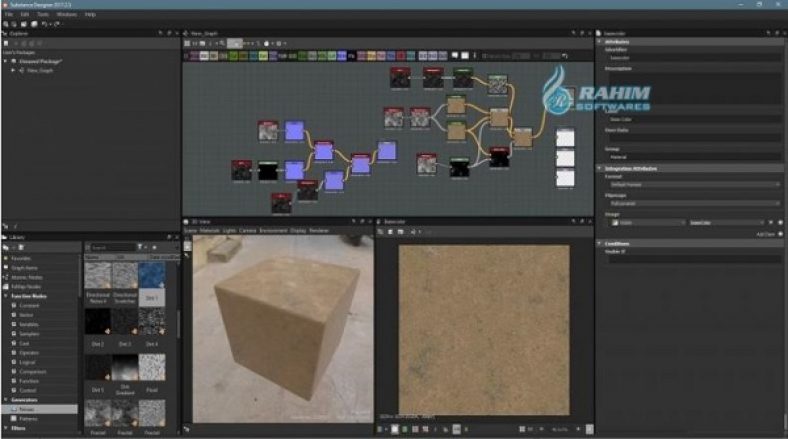Expand the New_Graph tree node
Image resolution: width=788 pixels, height=439 pixels.
click(13, 70)
